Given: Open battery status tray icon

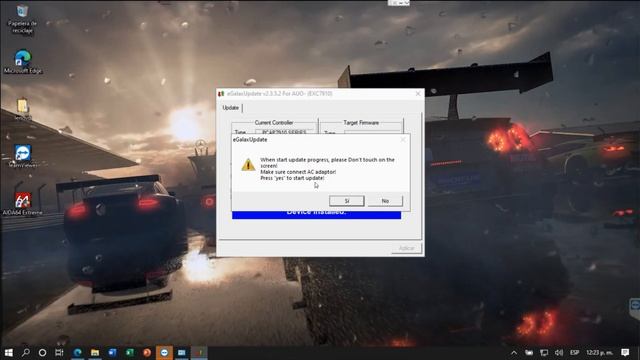Looking at the screenshot, I should (529, 352).
